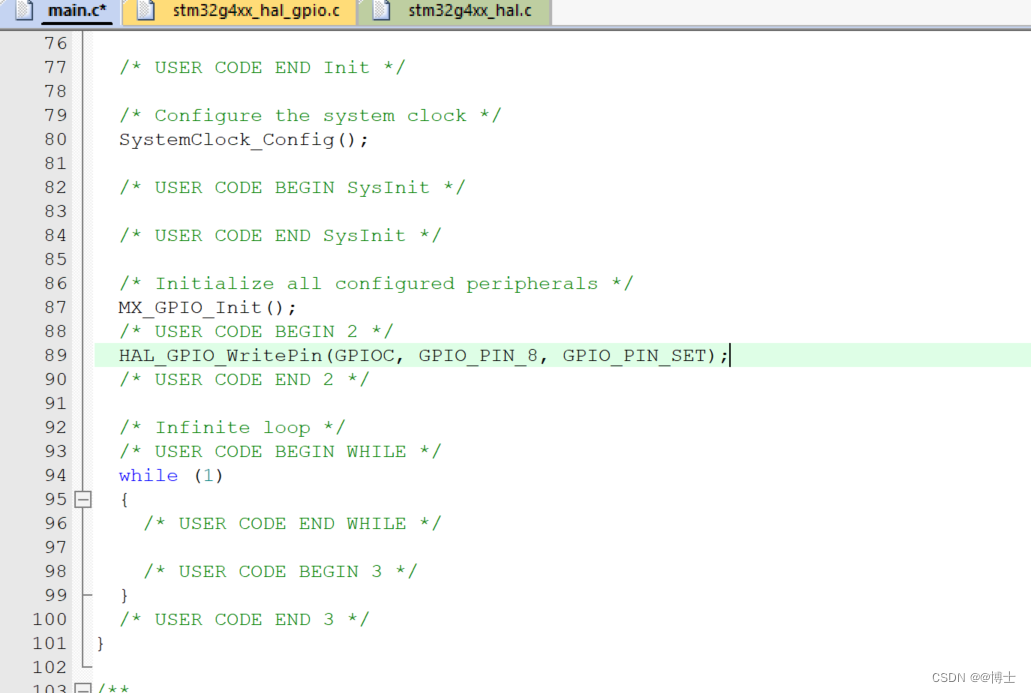
Task: Click the "USER CODE BEGIN 2" comment
Action: [x=256, y=331]
